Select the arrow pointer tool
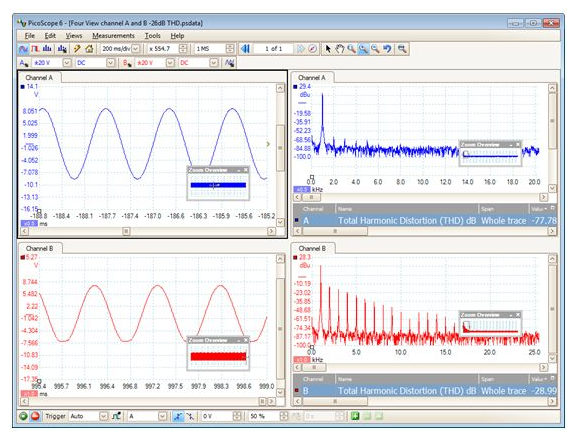578x432 pixels. coord(328,49)
